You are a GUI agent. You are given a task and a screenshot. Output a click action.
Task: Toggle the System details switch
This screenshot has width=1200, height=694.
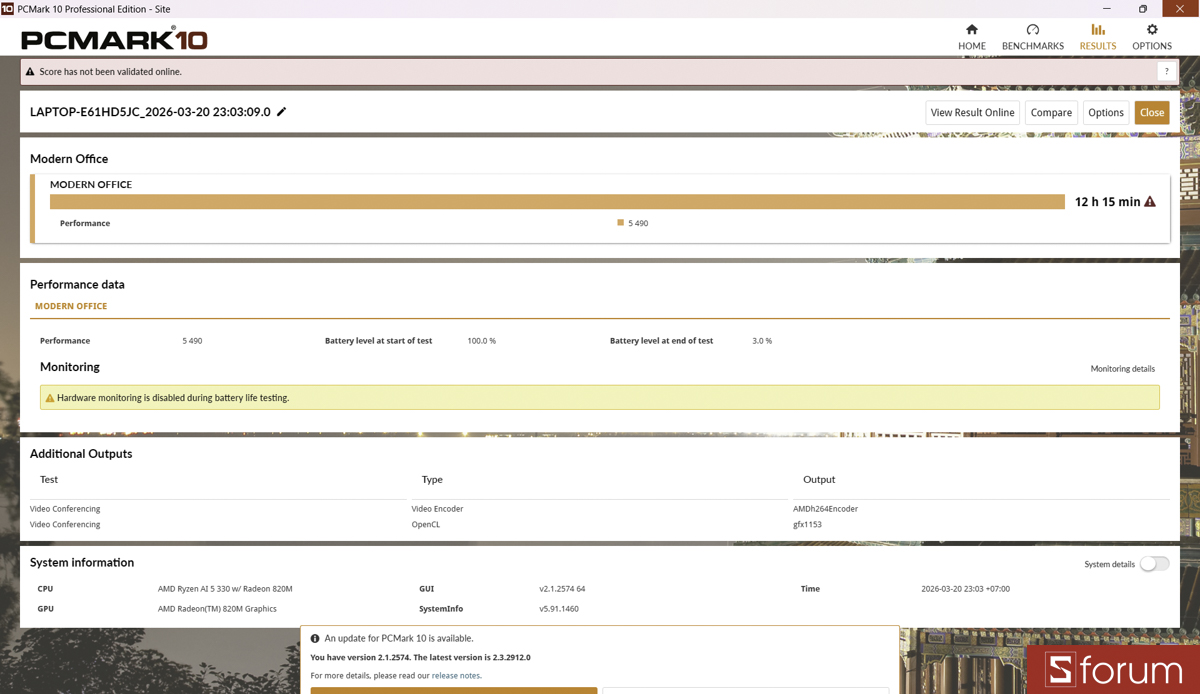pyautogui.click(x=1154, y=564)
